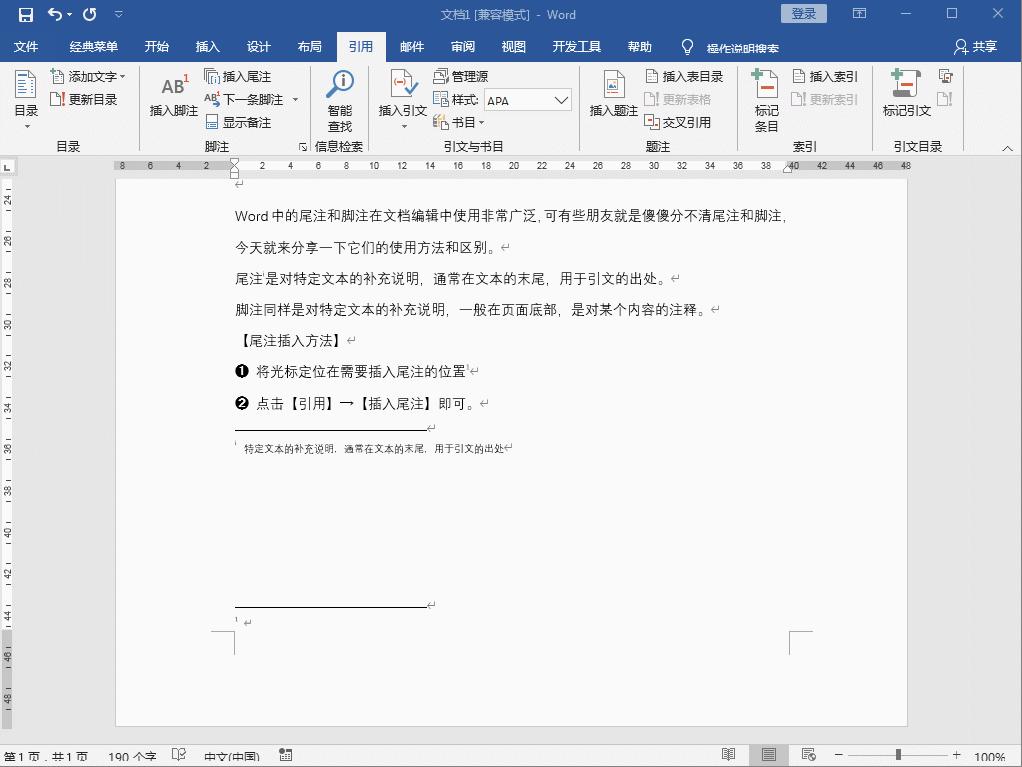Click 下一条脚注 button
Image resolution: width=1022 pixels, height=767 pixels.
pyautogui.click(x=244, y=100)
